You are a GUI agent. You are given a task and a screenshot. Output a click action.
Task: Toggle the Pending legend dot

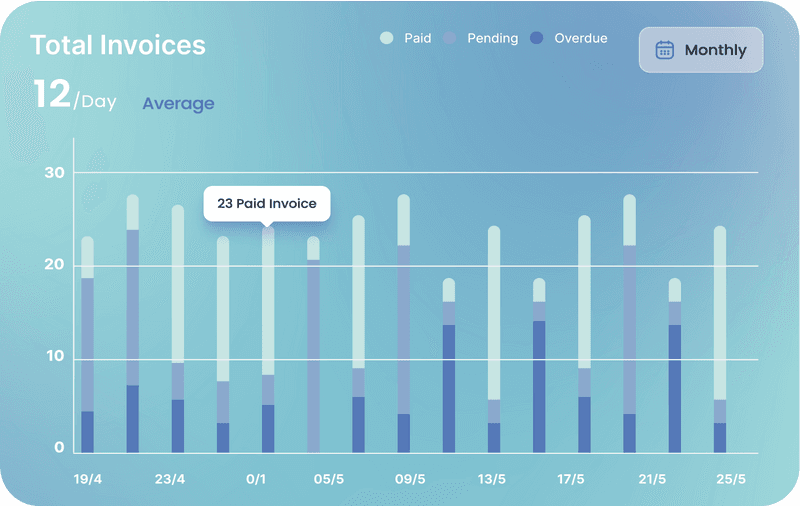[x=450, y=38]
